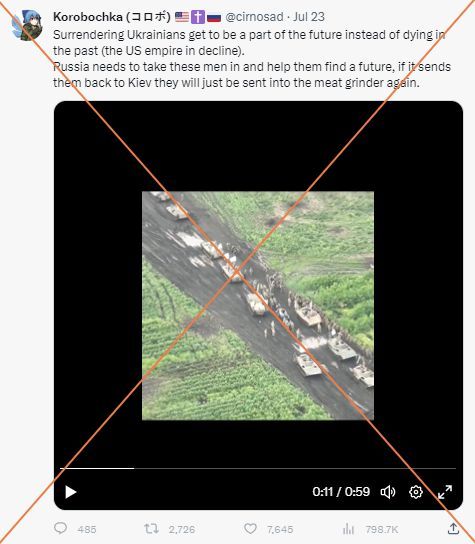Click the 7,645 likes count

pyautogui.click(x=280, y=529)
